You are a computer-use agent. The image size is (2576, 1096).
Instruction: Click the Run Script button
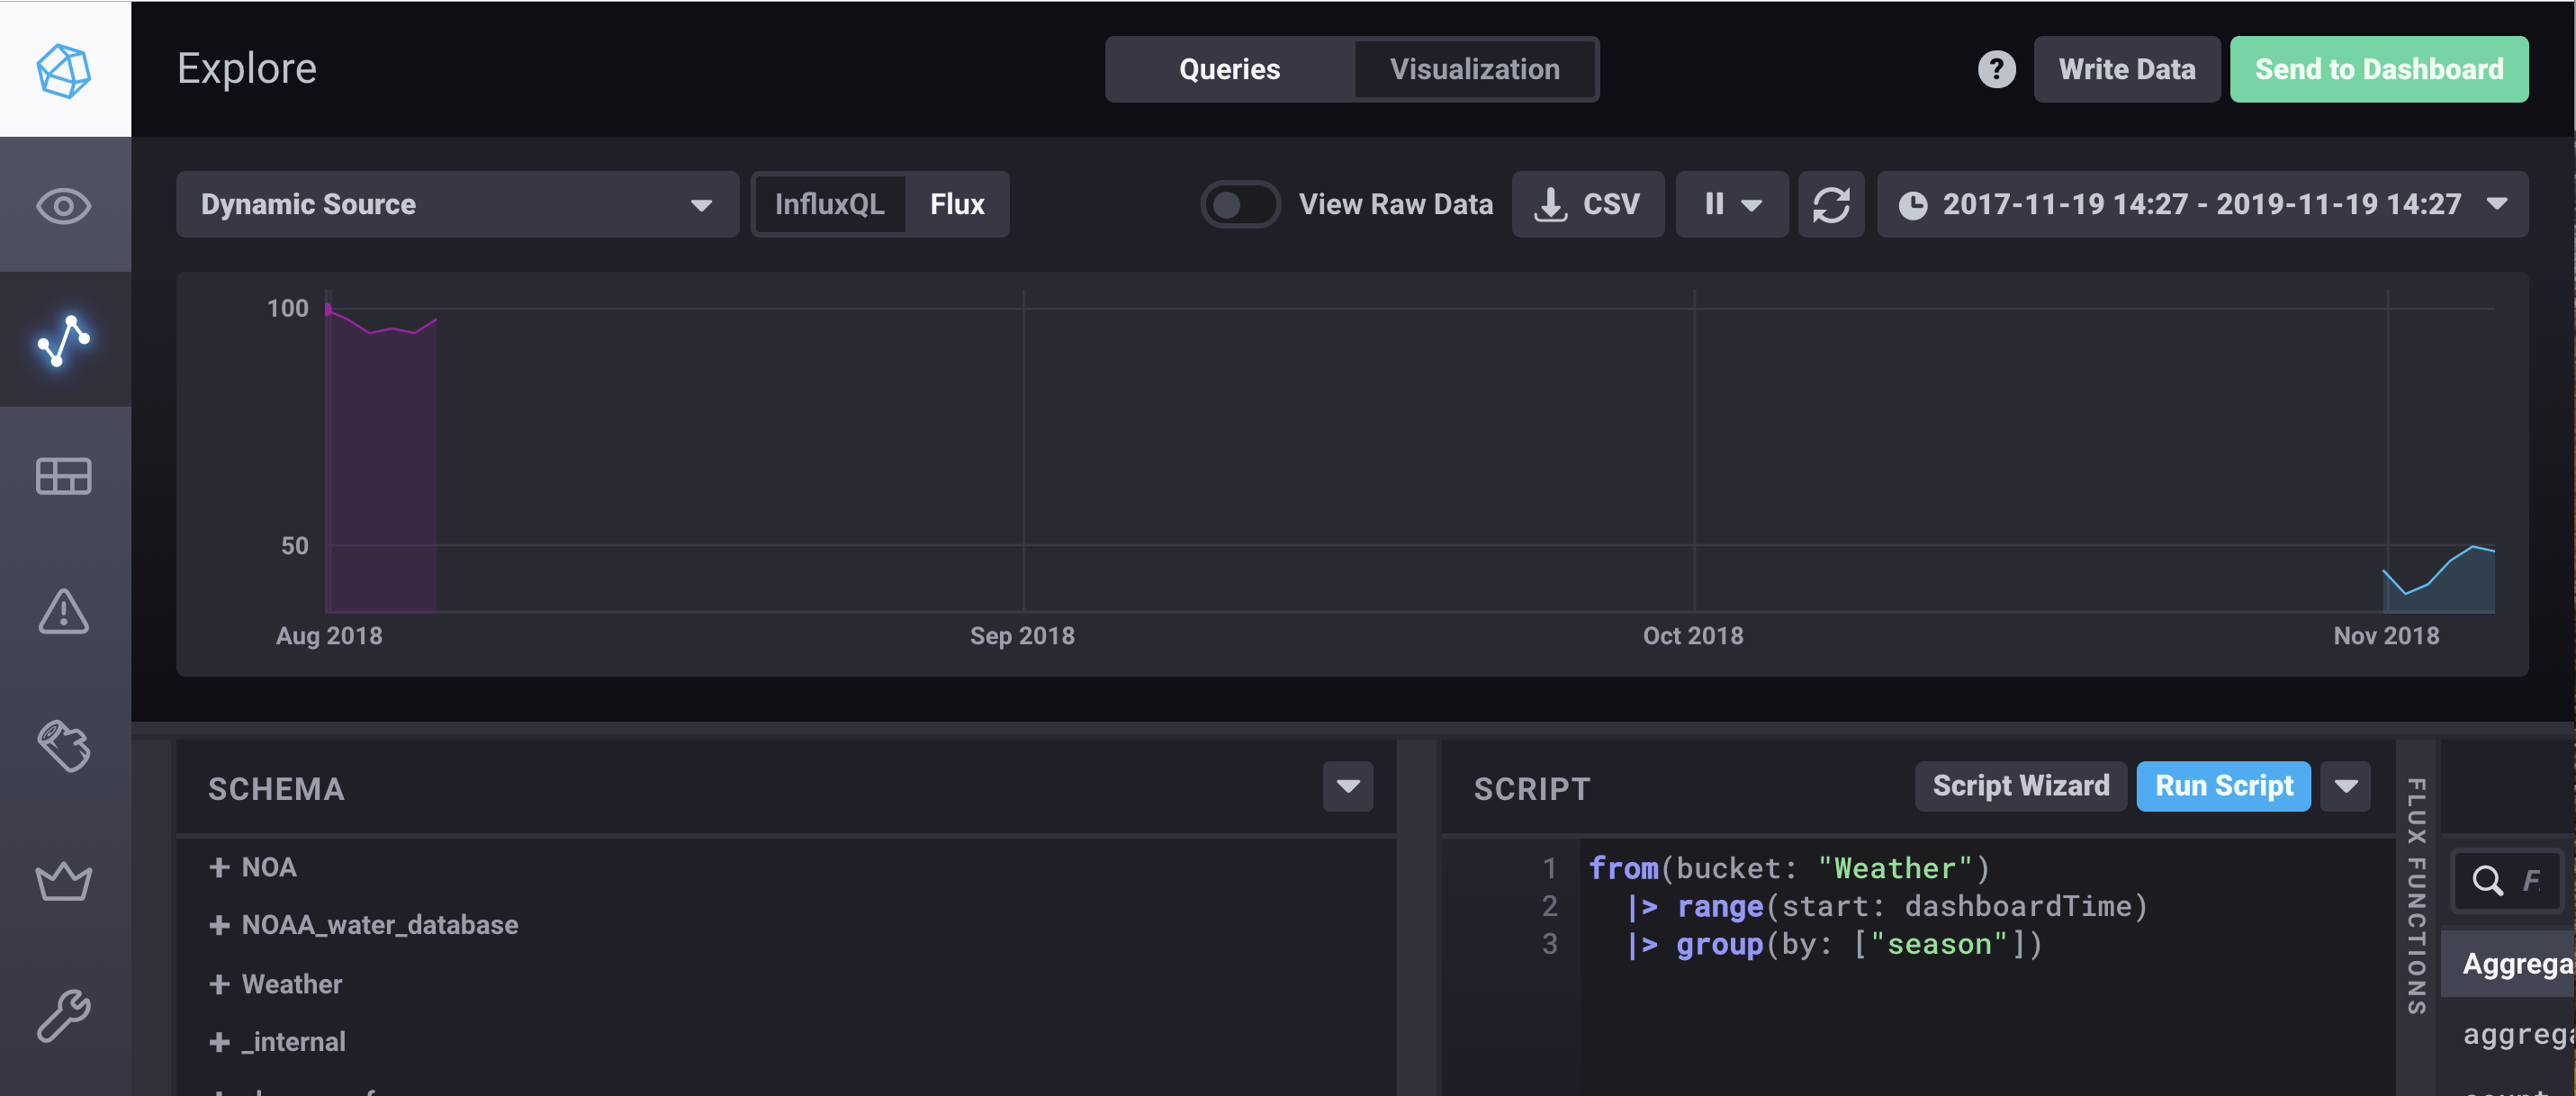pos(2222,786)
